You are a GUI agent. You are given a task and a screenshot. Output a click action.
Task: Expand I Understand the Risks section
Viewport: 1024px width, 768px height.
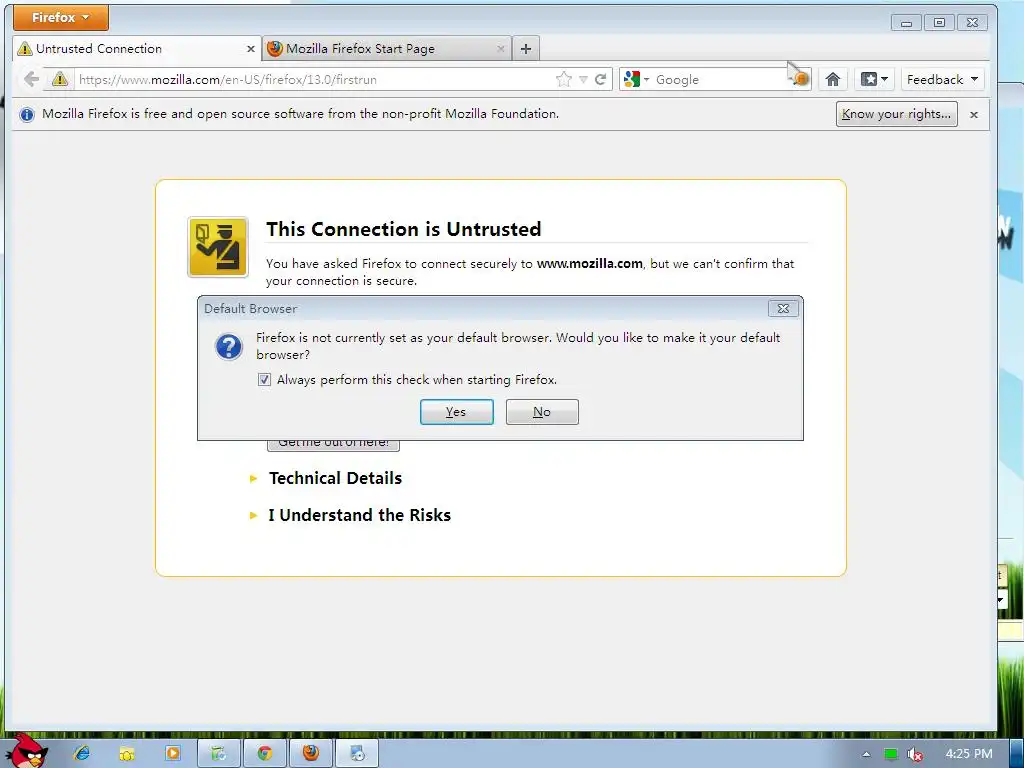359,515
